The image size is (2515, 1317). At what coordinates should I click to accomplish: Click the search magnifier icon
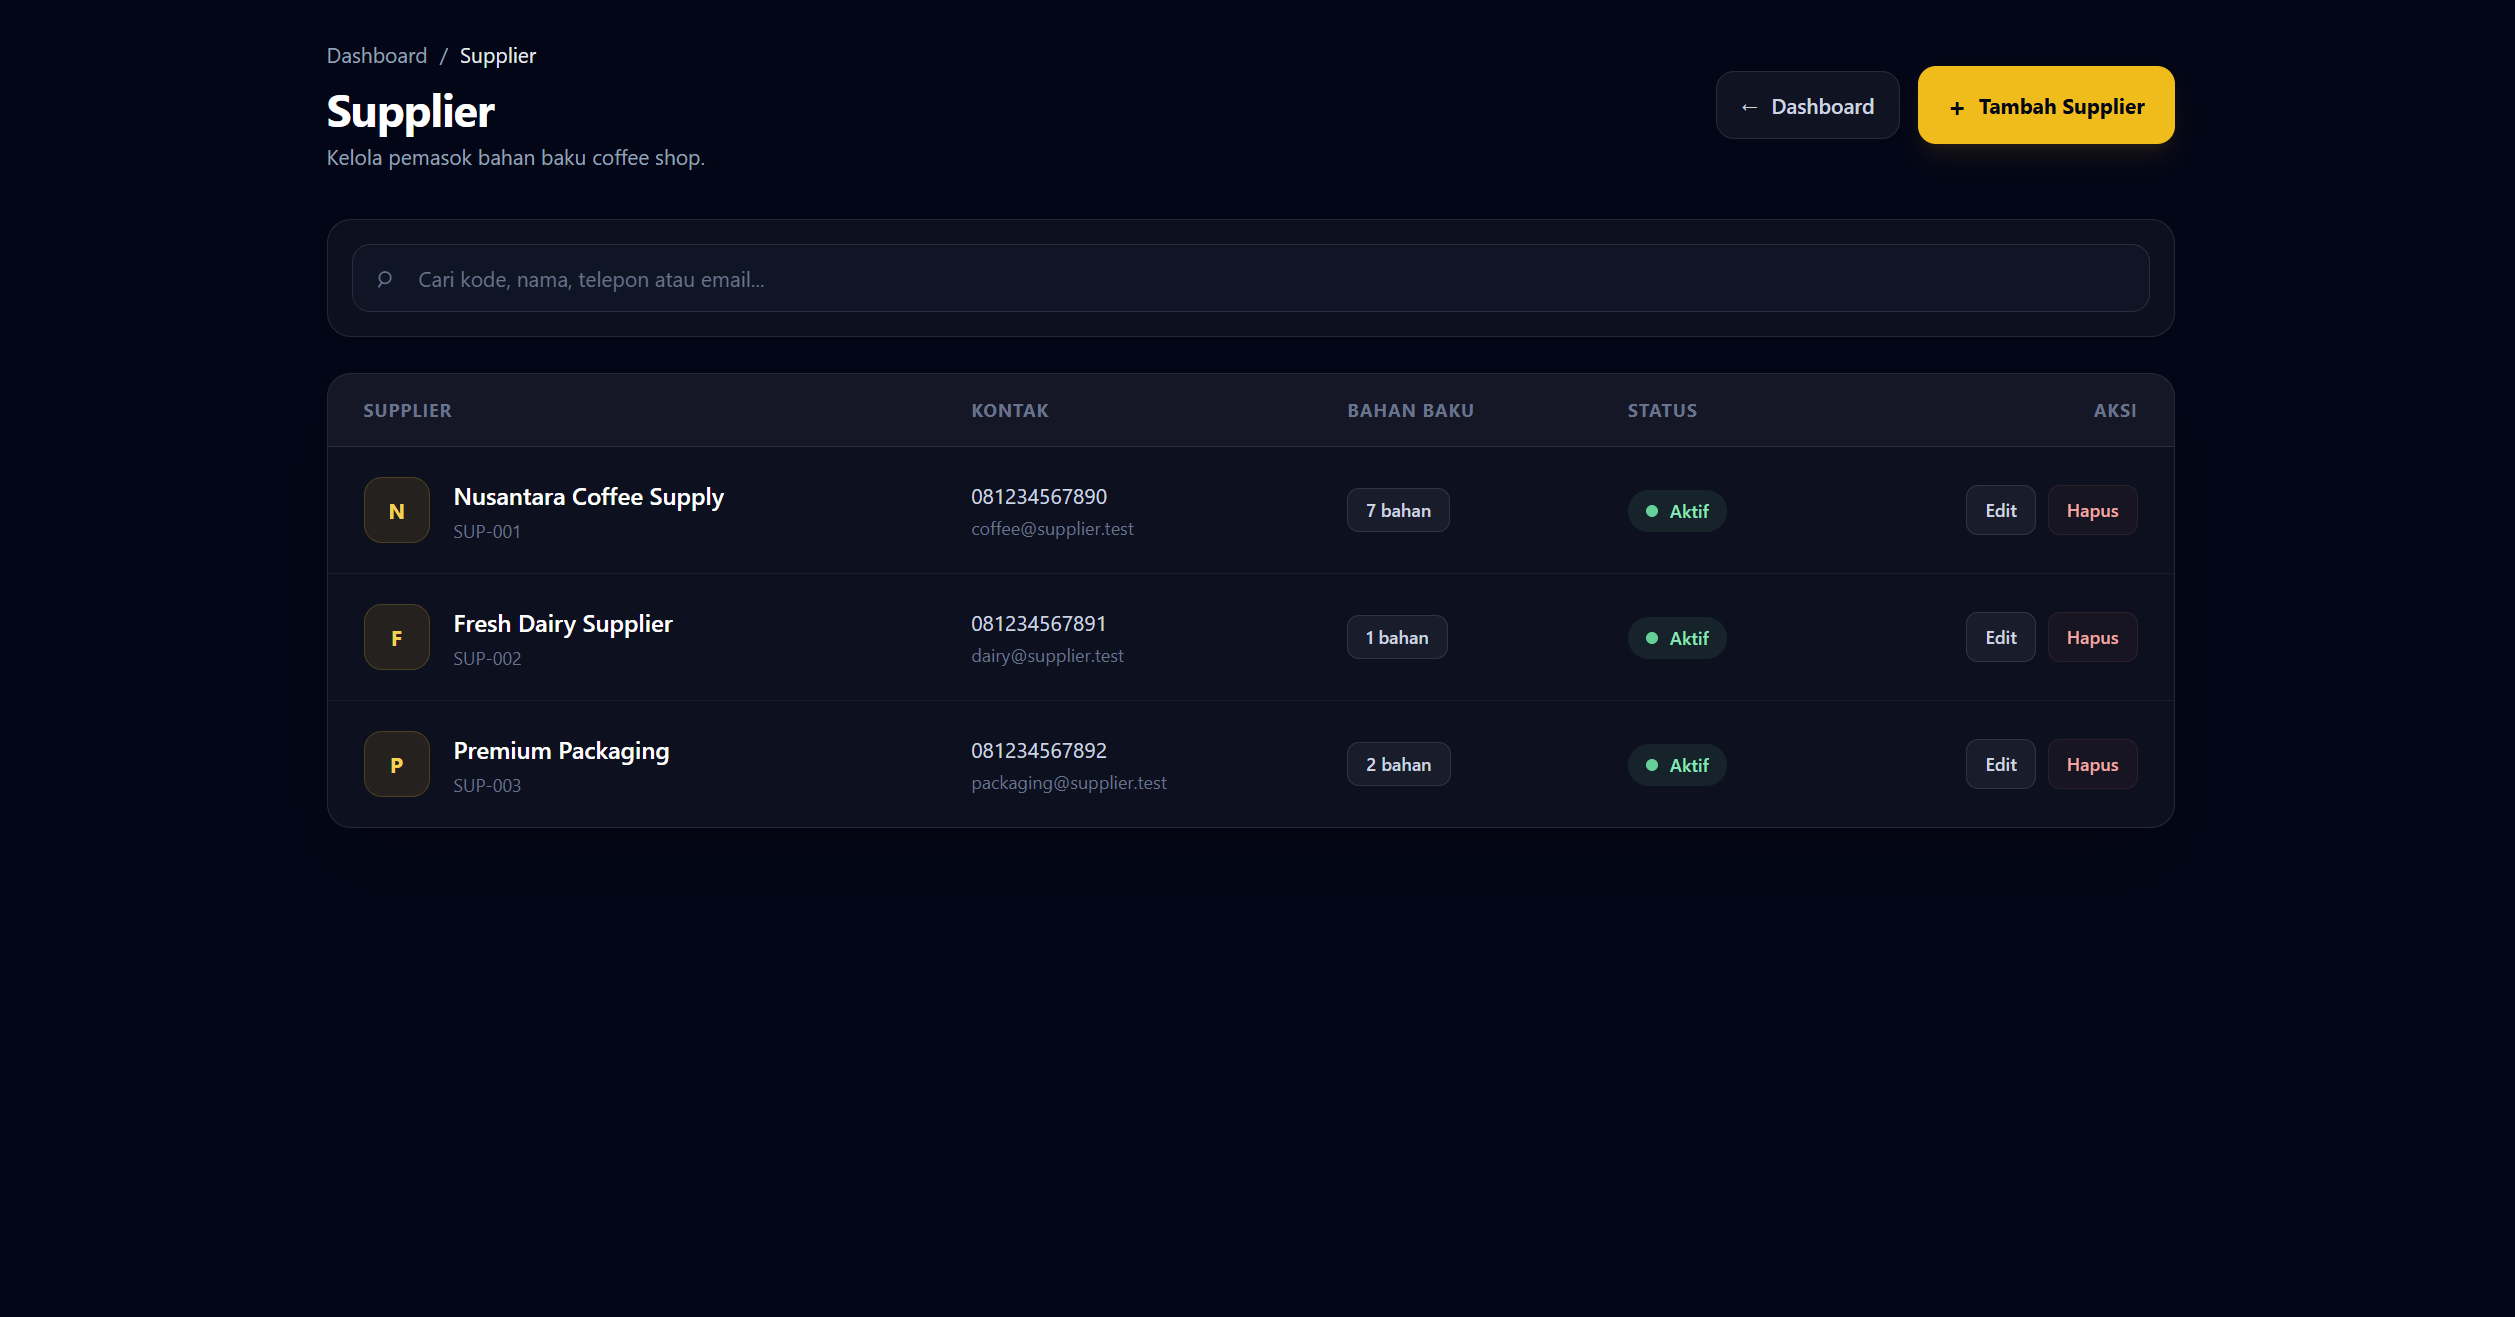(384, 279)
